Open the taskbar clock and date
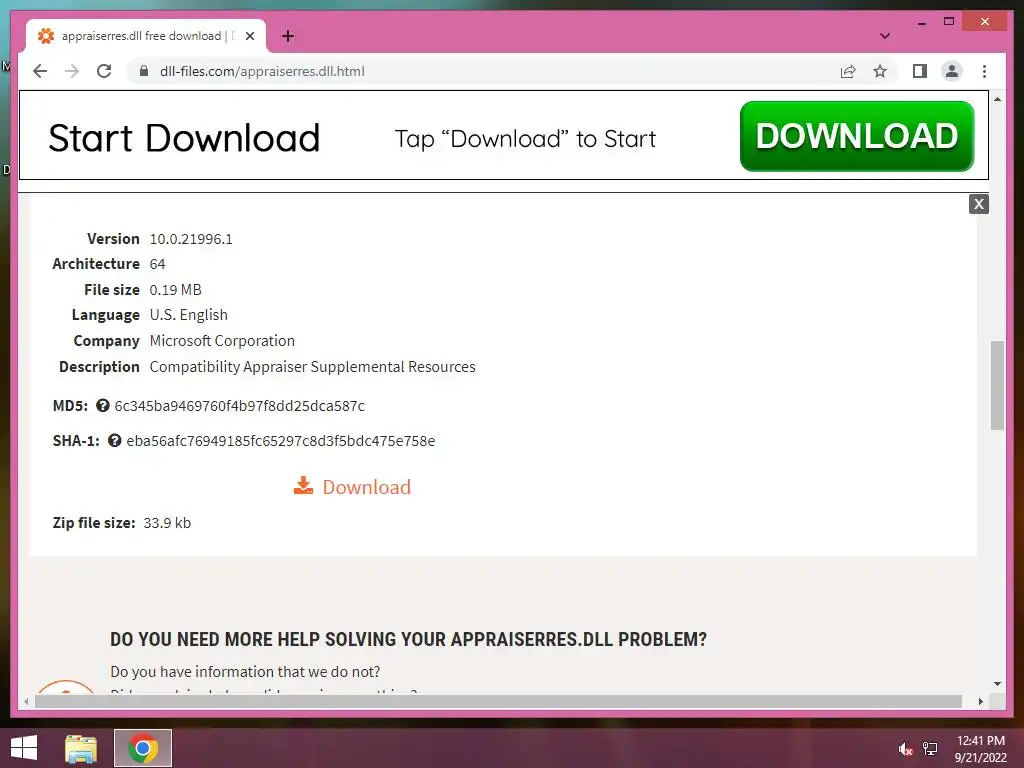The width and height of the screenshot is (1024, 768). coord(980,749)
